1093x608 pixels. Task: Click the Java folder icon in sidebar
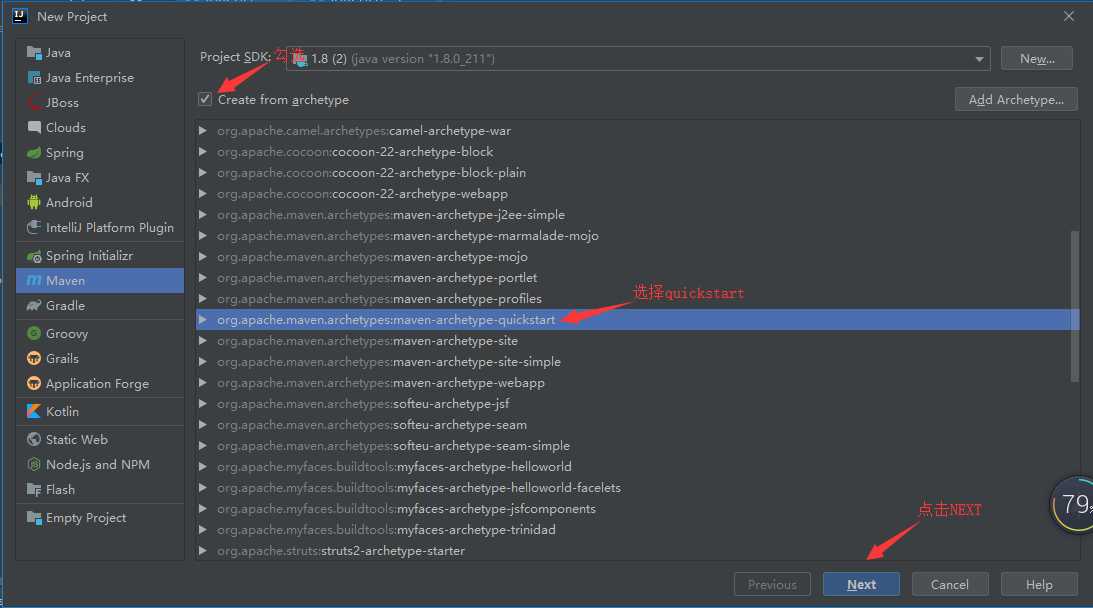tap(33, 53)
